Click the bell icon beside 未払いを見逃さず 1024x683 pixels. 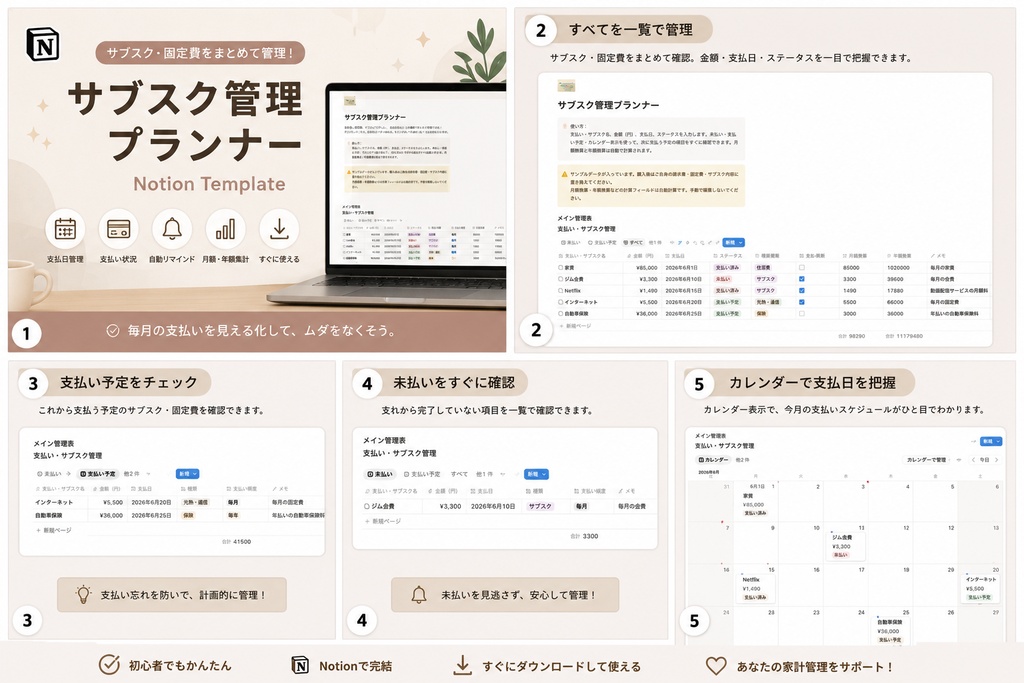pos(419,594)
